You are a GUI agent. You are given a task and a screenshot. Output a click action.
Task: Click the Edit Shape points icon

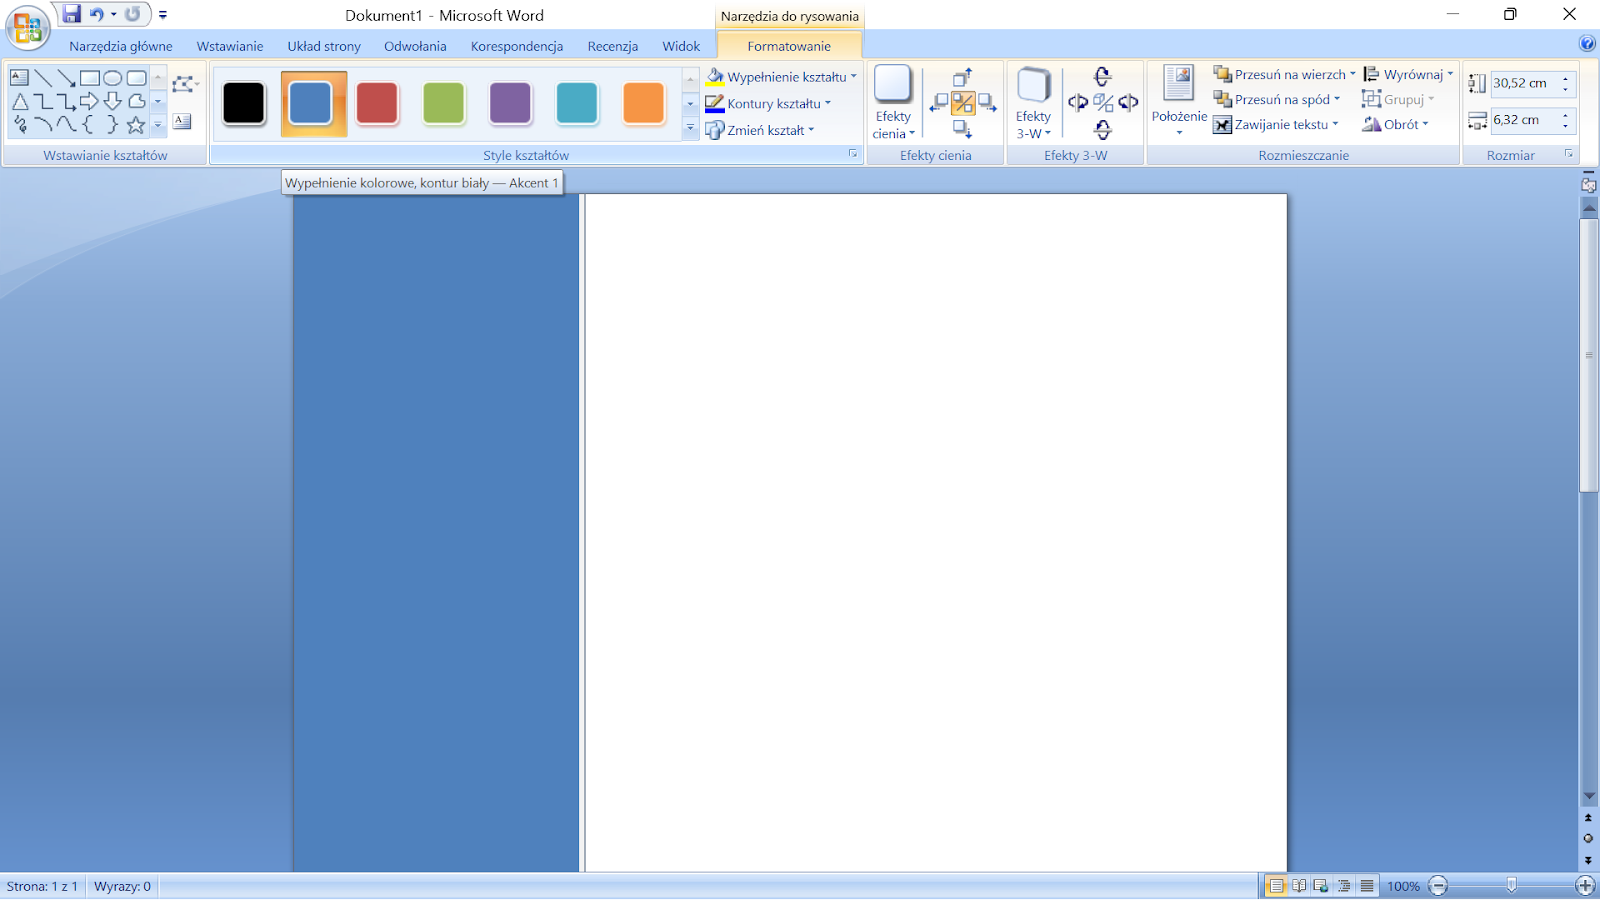click(x=183, y=85)
